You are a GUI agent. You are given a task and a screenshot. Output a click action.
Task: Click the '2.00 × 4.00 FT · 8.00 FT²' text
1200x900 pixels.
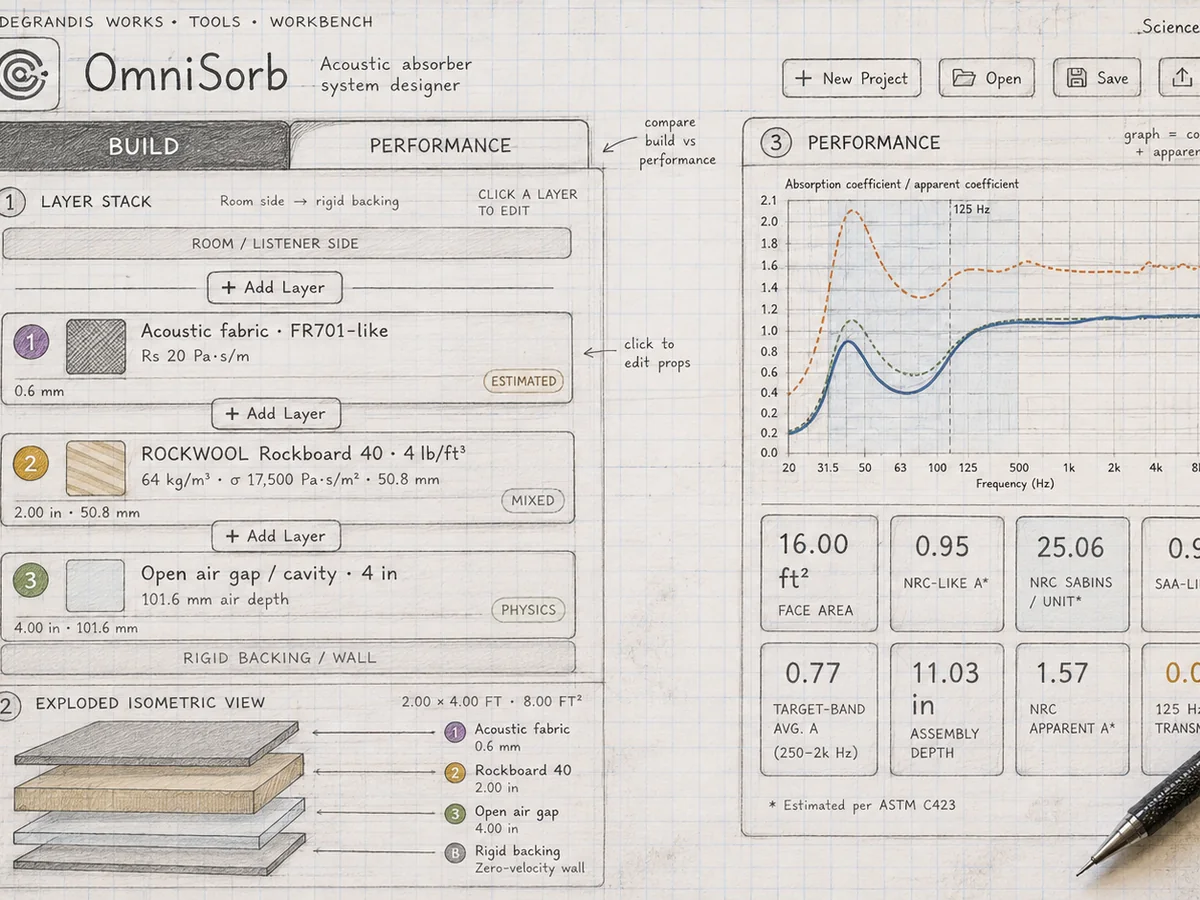tap(492, 701)
